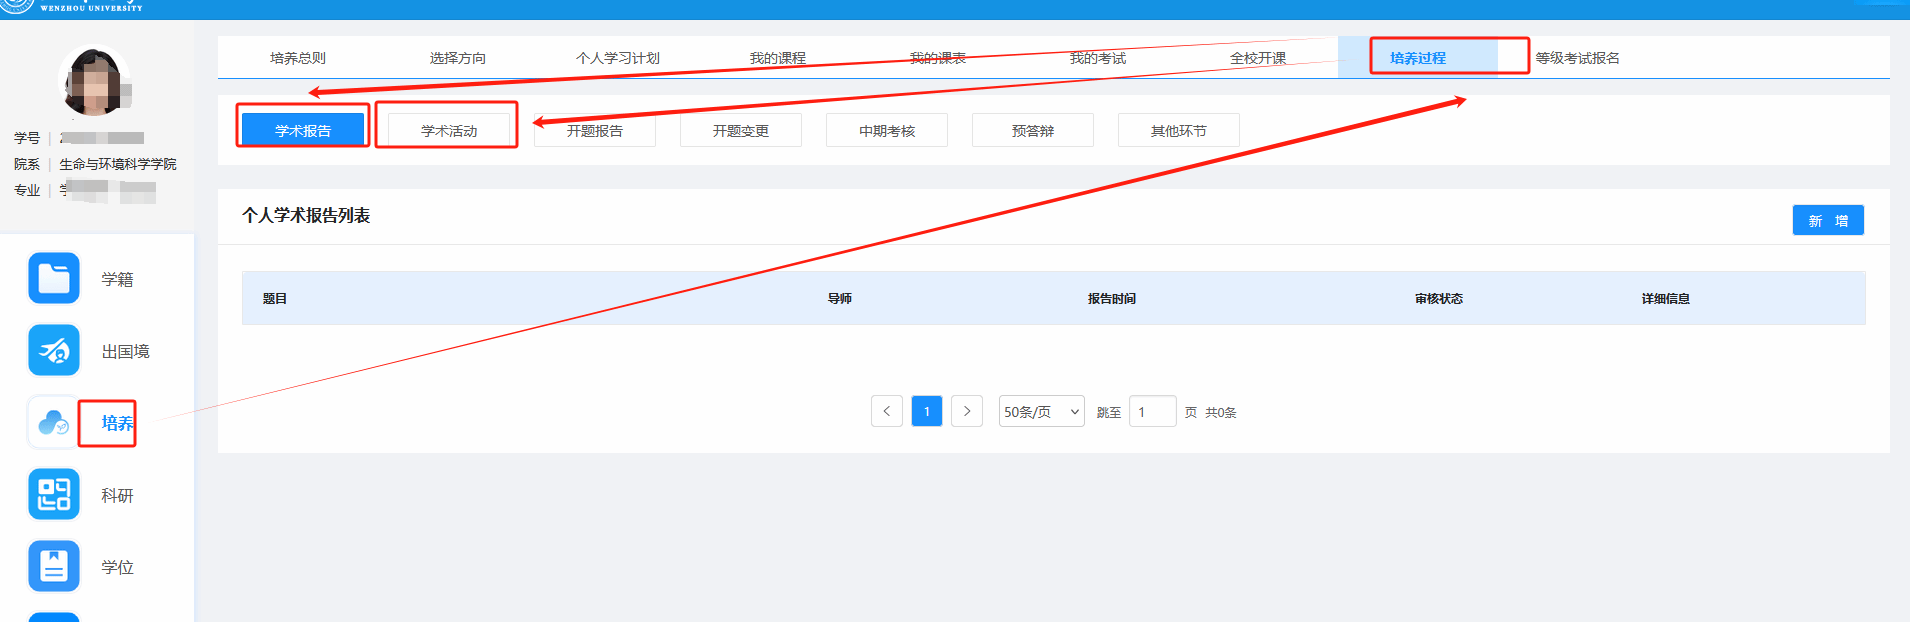Screen dimensions: 1910x622
Task: Go to previous page arrow
Action: (x=887, y=411)
